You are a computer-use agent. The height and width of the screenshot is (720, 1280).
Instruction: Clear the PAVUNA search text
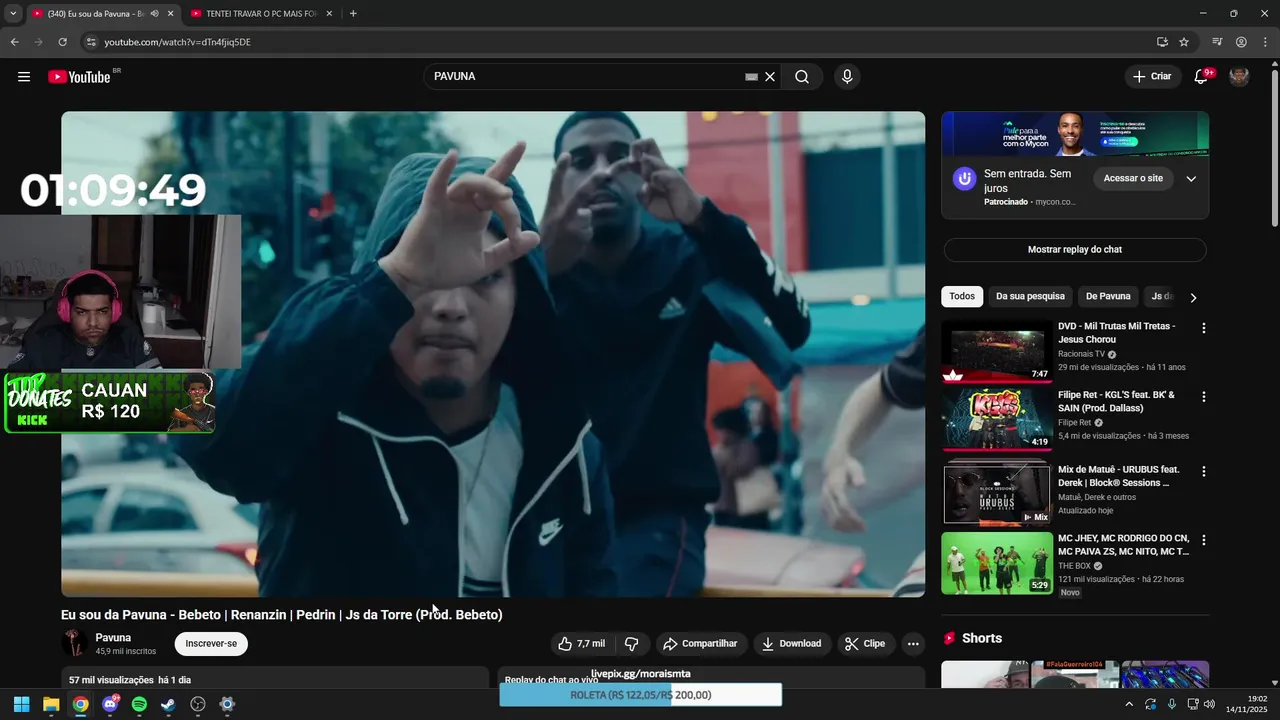click(x=770, y=77)
